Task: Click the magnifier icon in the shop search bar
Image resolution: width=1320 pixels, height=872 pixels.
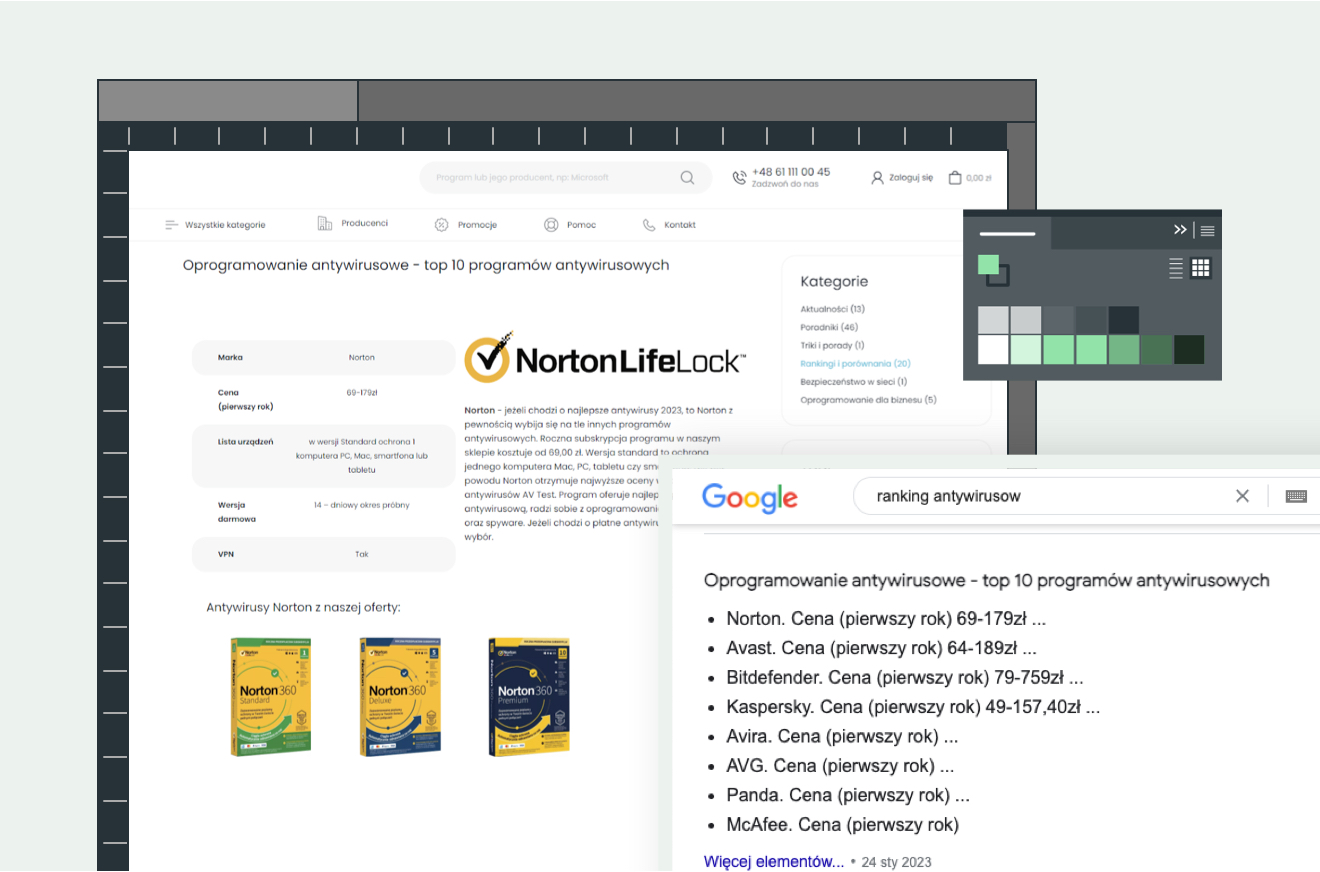Action: pyautogui.click(x=687, y=178)
